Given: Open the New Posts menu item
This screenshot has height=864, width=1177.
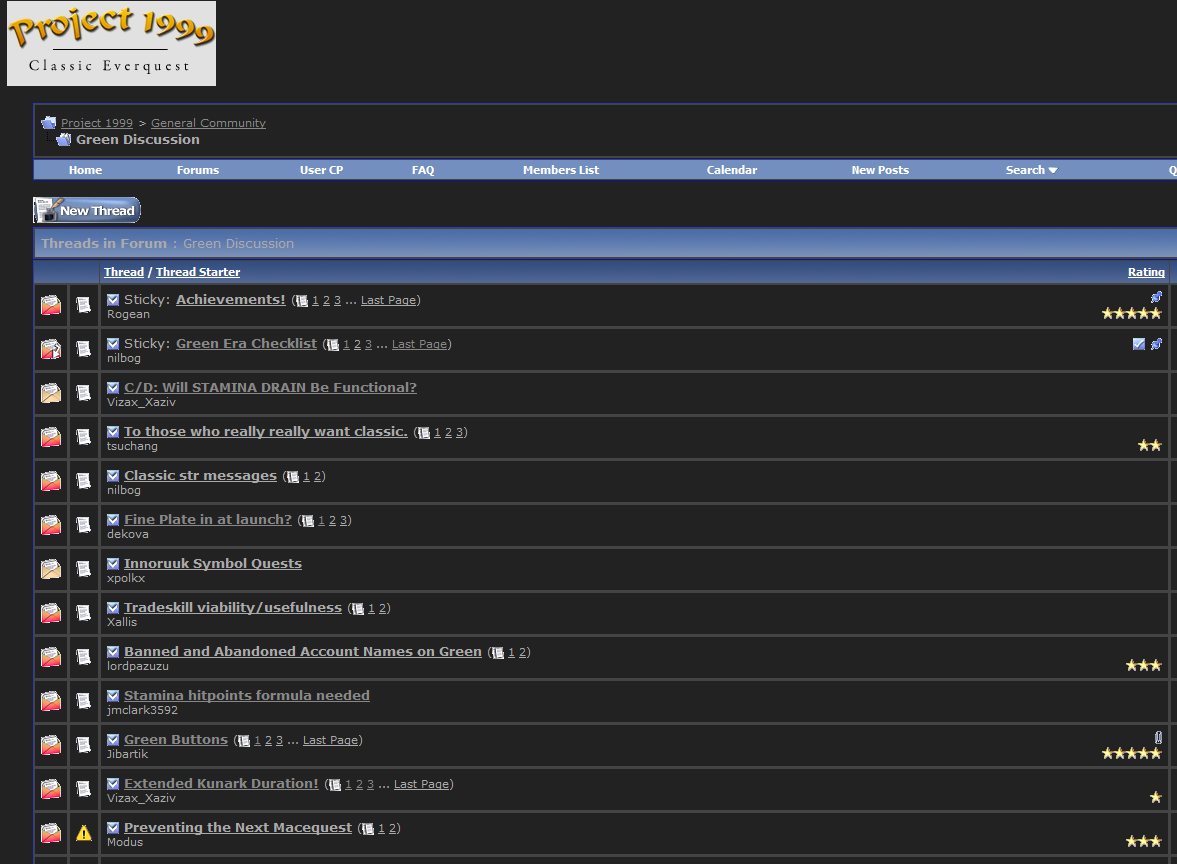Looking at the screenshot, I should (880, 170).
